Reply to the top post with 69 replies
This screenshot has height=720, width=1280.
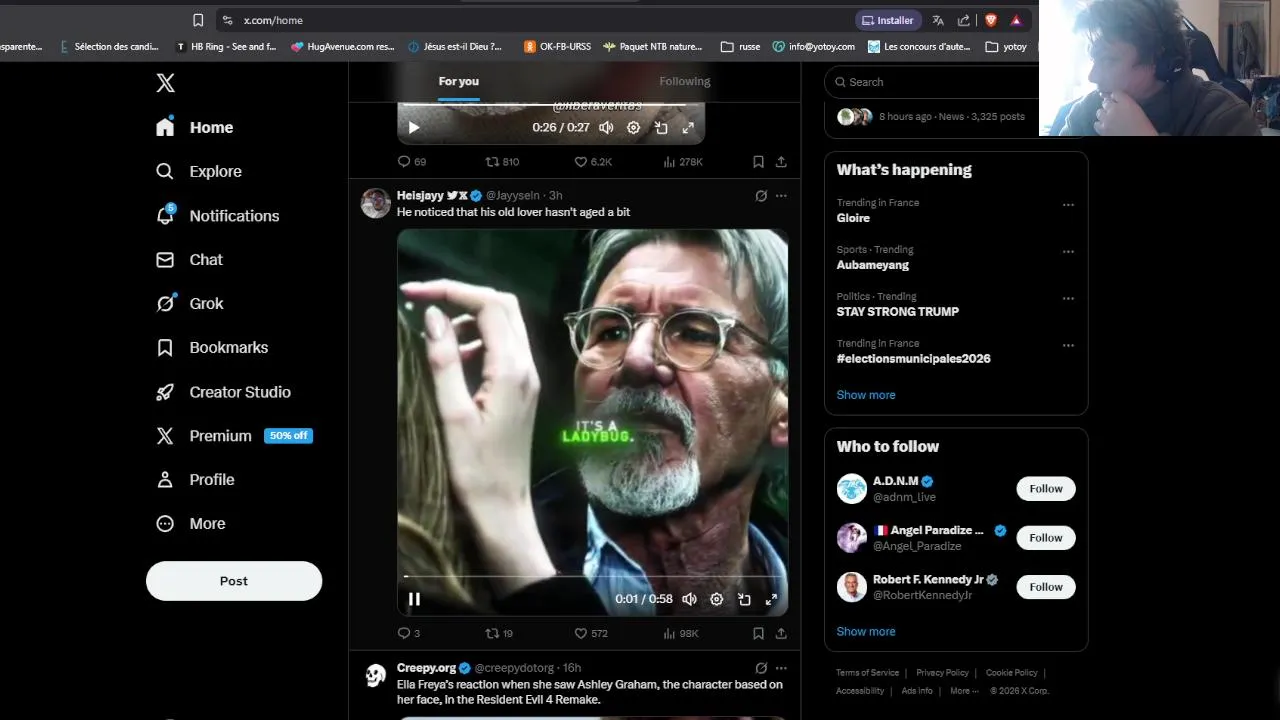click(411, 161)
